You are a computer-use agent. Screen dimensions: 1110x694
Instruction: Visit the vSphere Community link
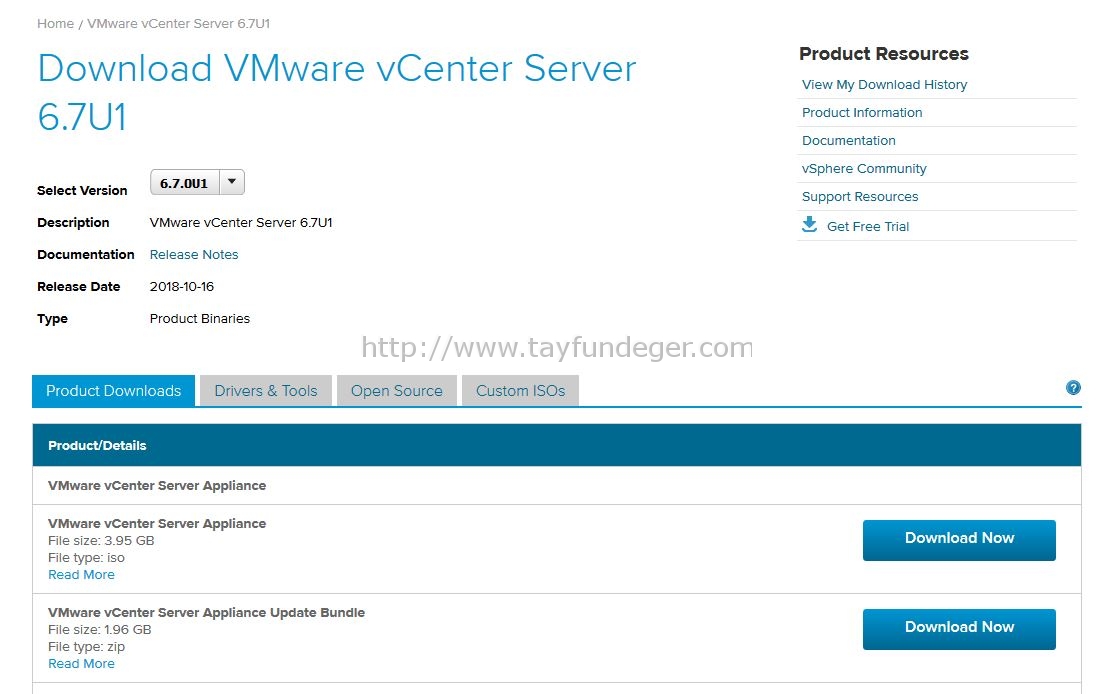[864, 169]
